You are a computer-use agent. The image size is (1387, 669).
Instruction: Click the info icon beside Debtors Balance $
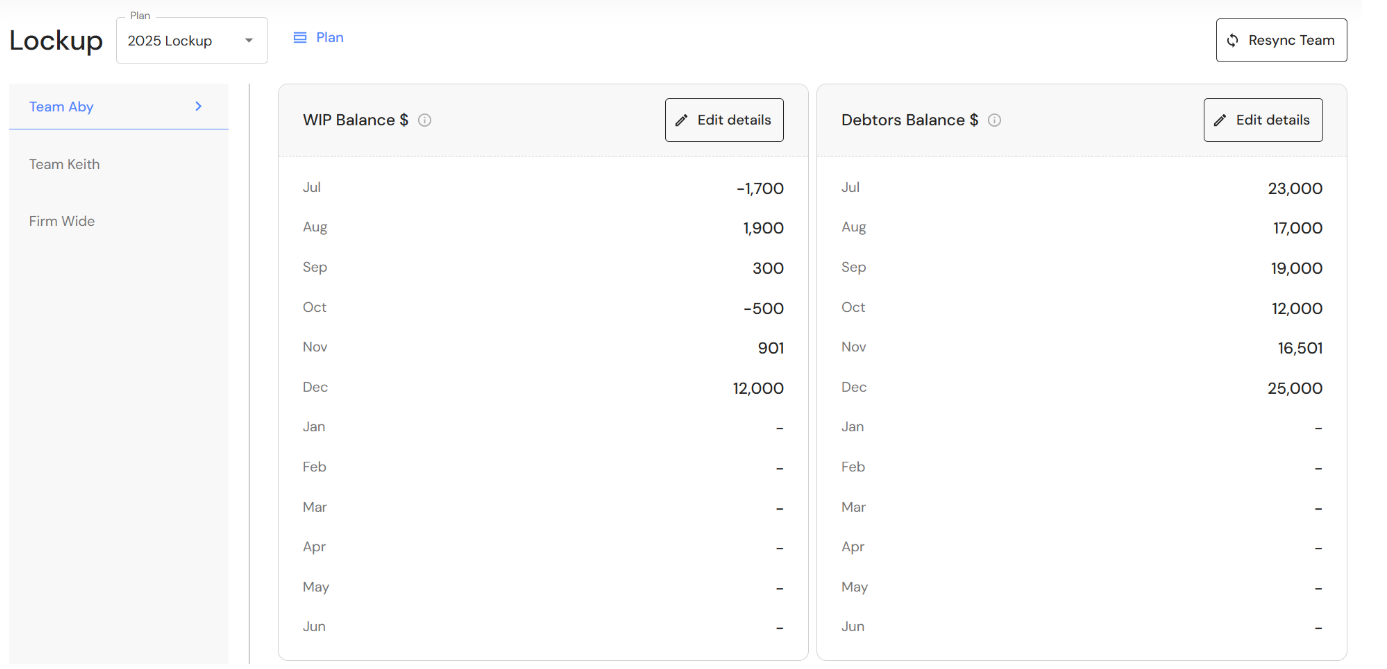click(995, 120)
